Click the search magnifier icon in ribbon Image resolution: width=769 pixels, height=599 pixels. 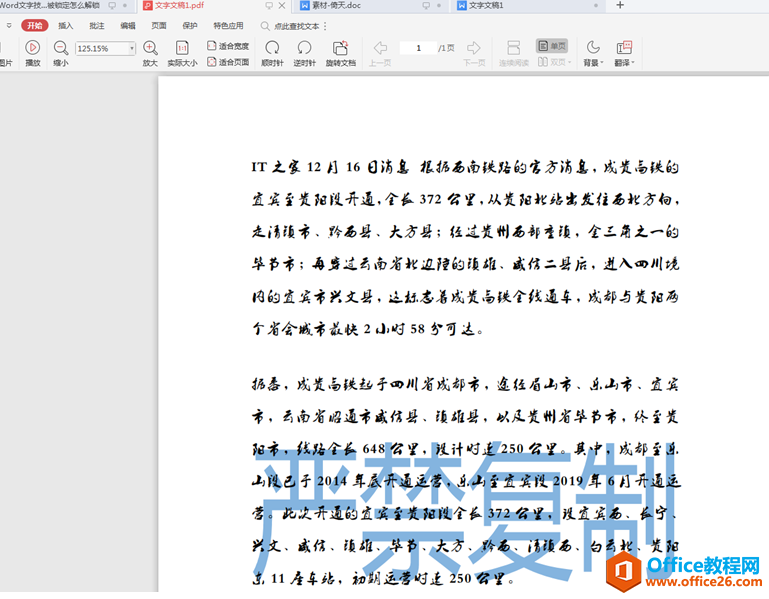(265, 26)
